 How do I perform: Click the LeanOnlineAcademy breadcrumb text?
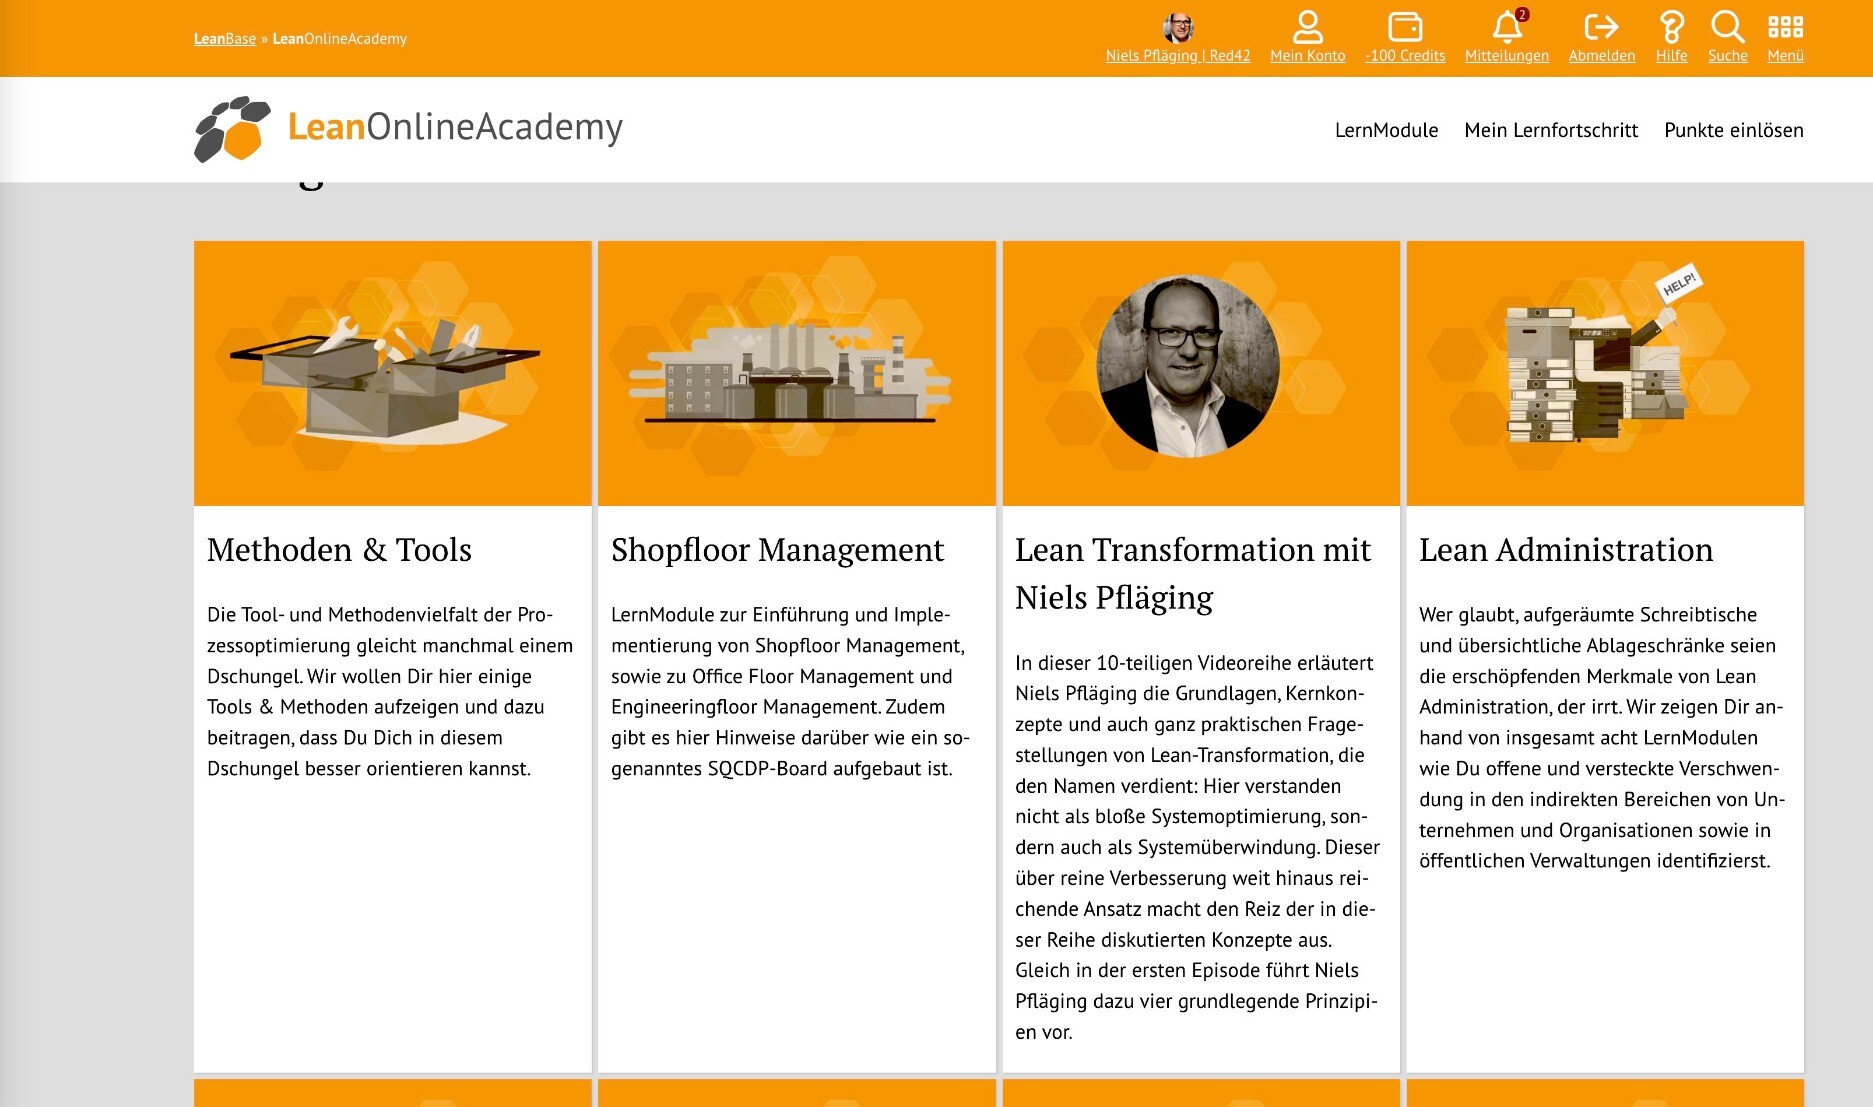(x=340, y=39)
